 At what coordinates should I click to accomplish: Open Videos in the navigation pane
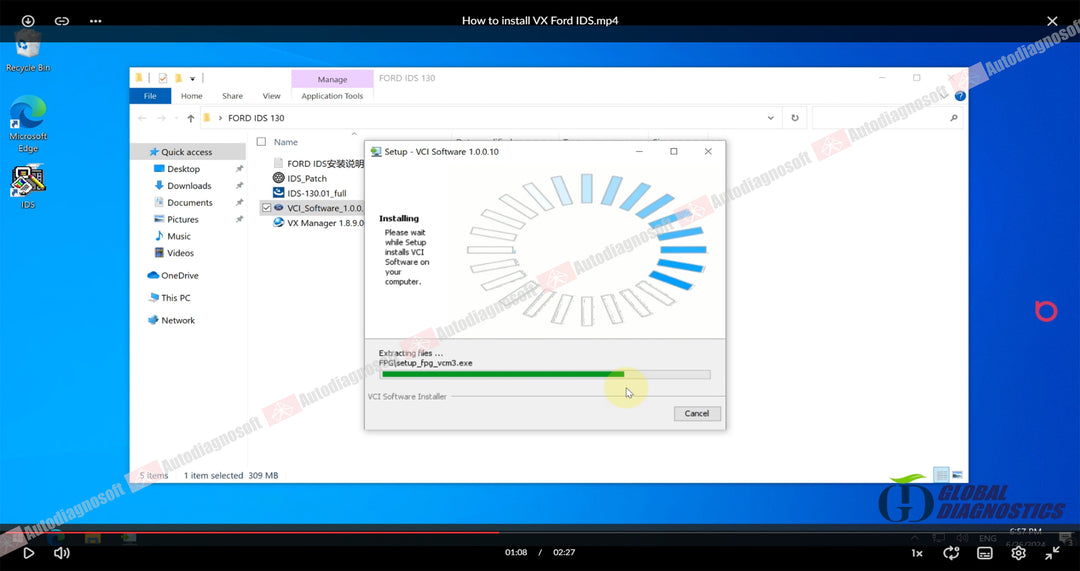coord(180,253)
